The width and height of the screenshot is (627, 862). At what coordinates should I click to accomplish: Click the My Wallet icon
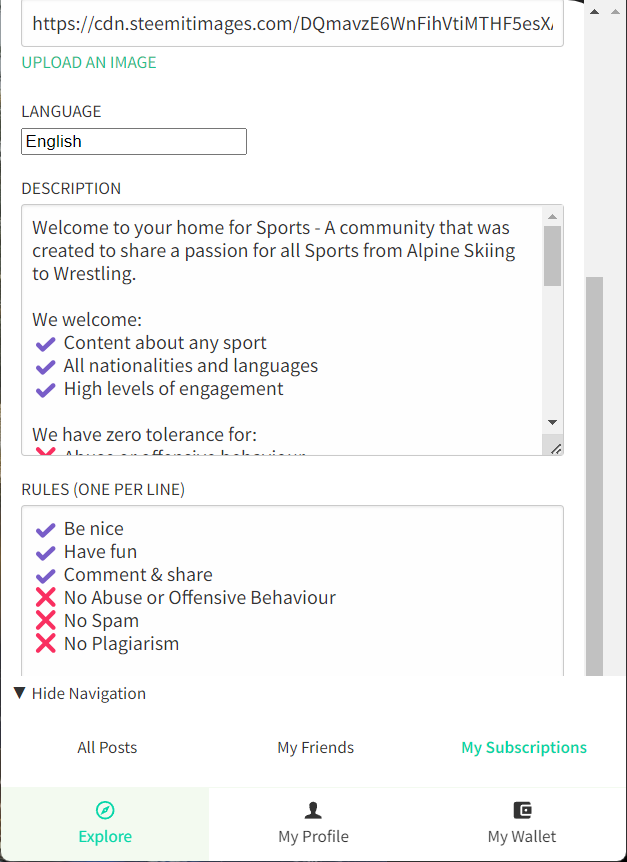(x=522, y=810)
